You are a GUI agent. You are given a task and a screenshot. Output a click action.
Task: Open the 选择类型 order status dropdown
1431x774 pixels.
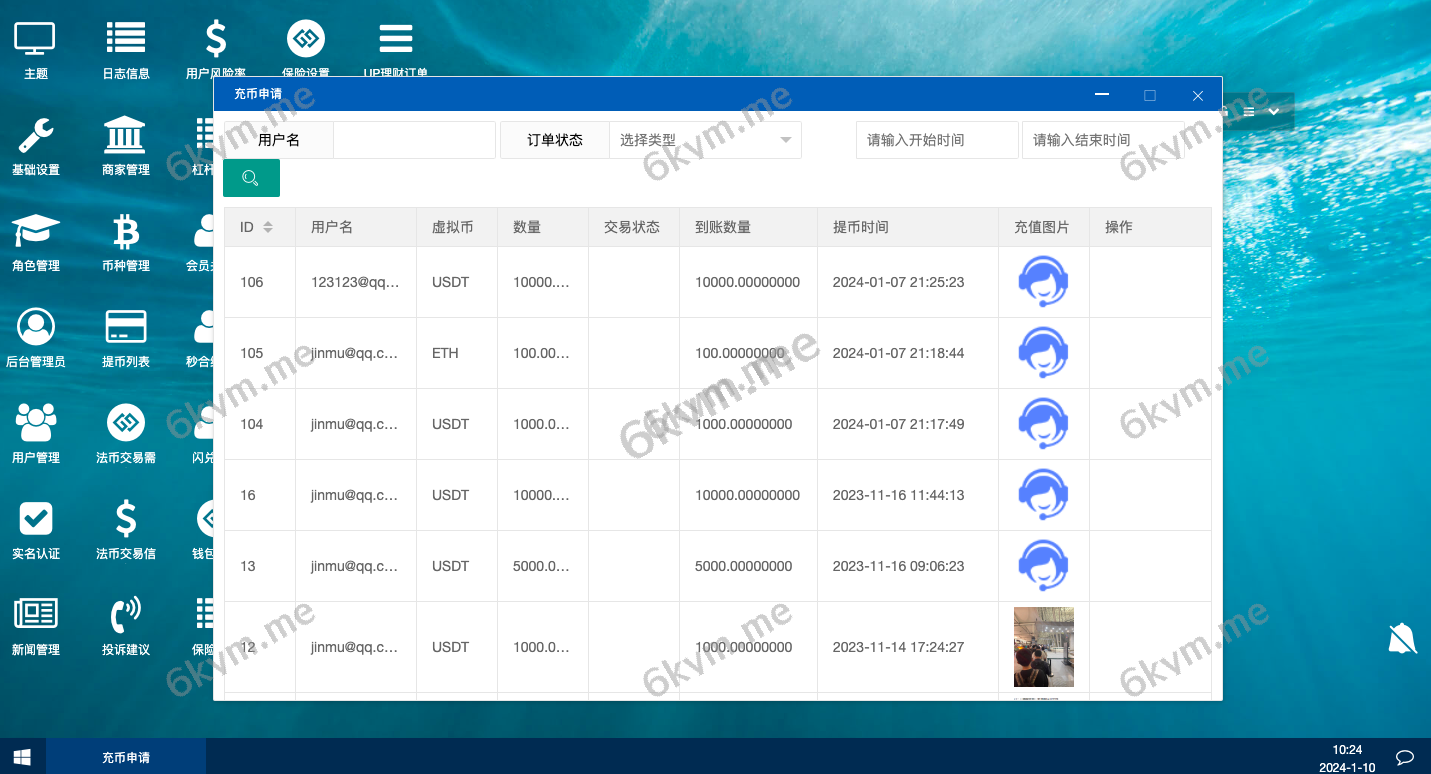[705, 140]
